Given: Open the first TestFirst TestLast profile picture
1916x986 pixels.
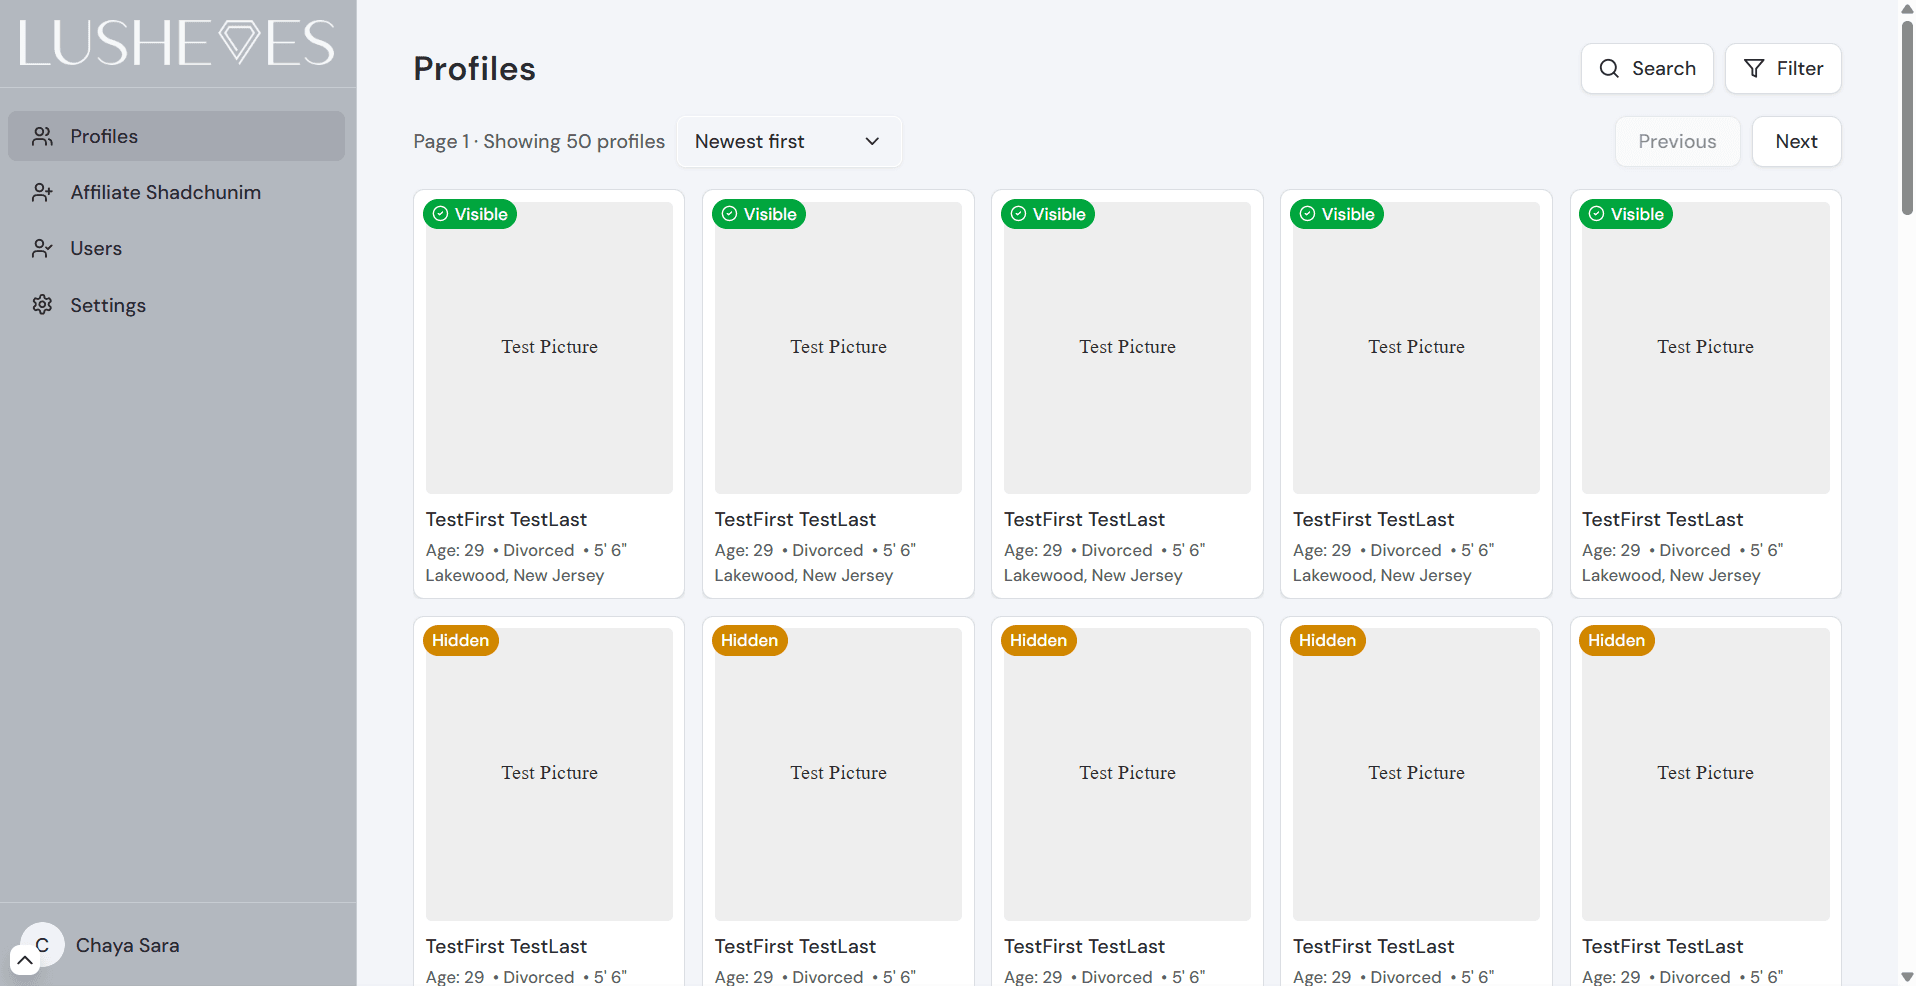Looking at the screenshot, I should [548, 347].
